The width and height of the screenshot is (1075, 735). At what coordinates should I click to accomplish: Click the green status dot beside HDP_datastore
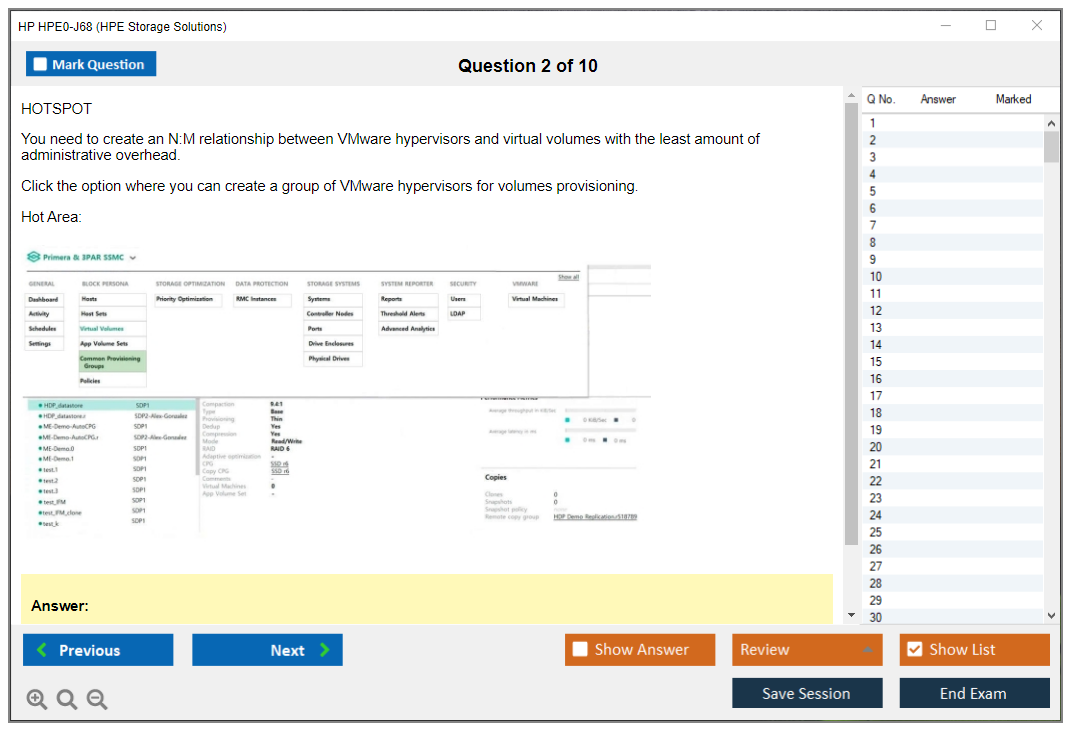(x=40, y=405)
